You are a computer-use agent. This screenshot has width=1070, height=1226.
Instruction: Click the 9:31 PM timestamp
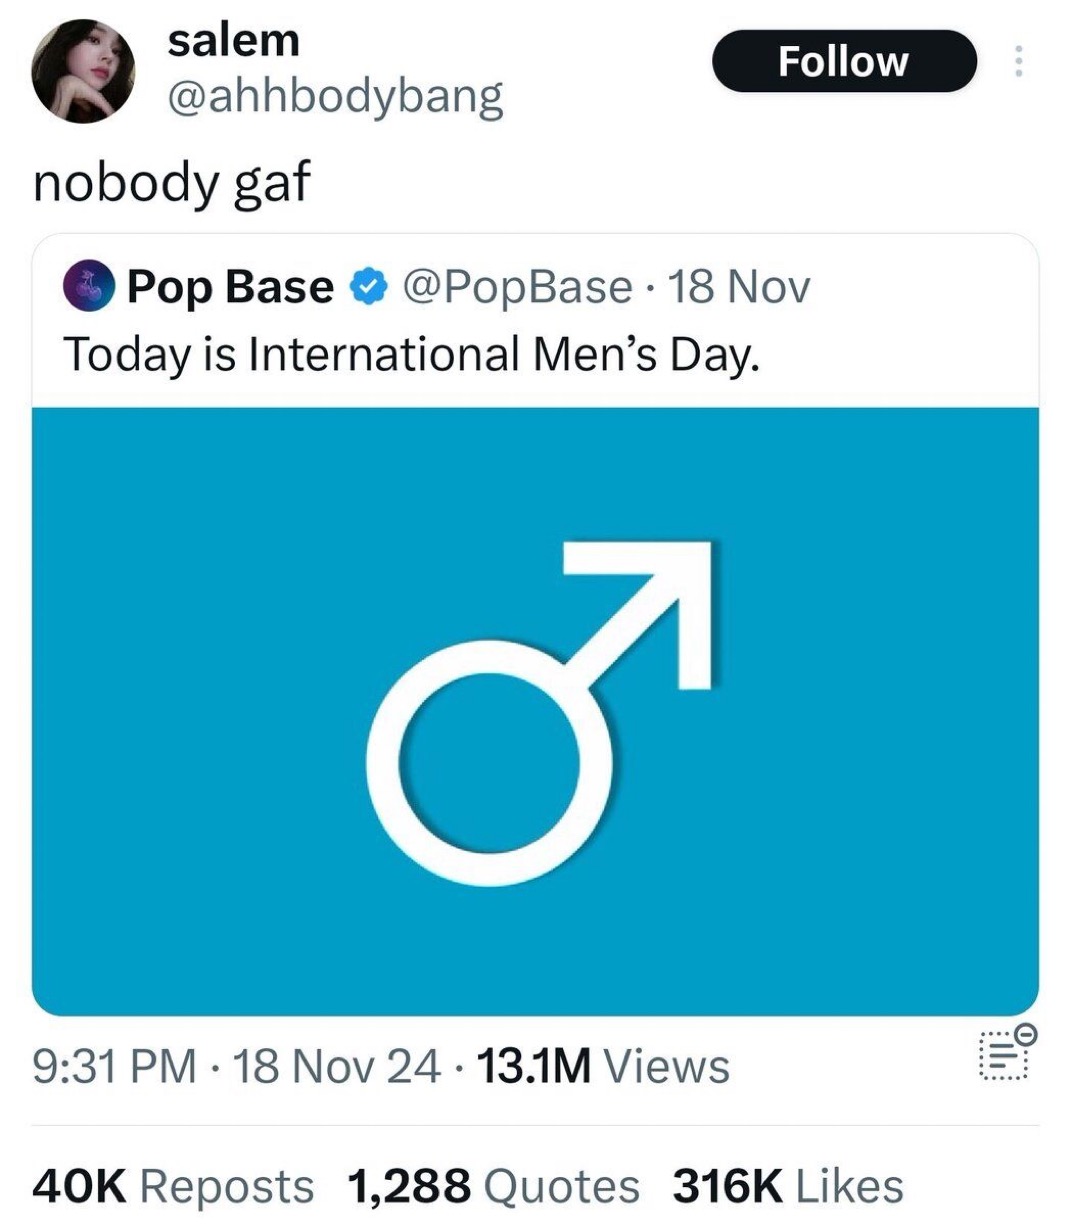click(x=115, y=1066)
